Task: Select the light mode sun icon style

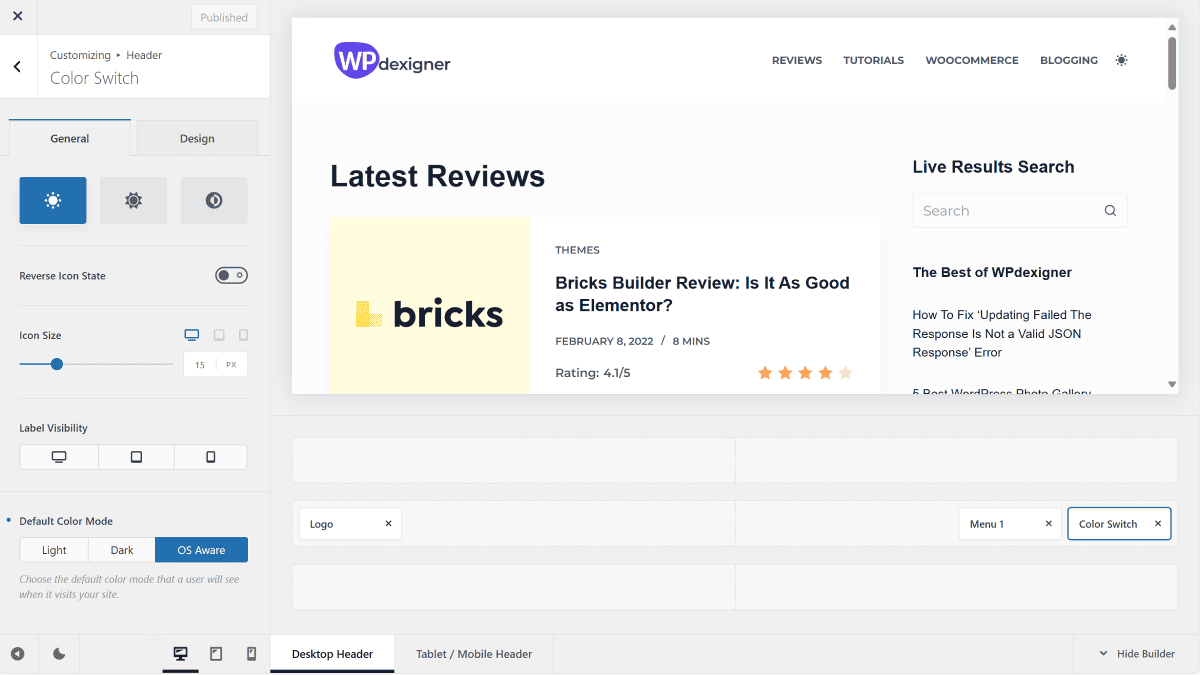Action: click(x=52, y=200)
